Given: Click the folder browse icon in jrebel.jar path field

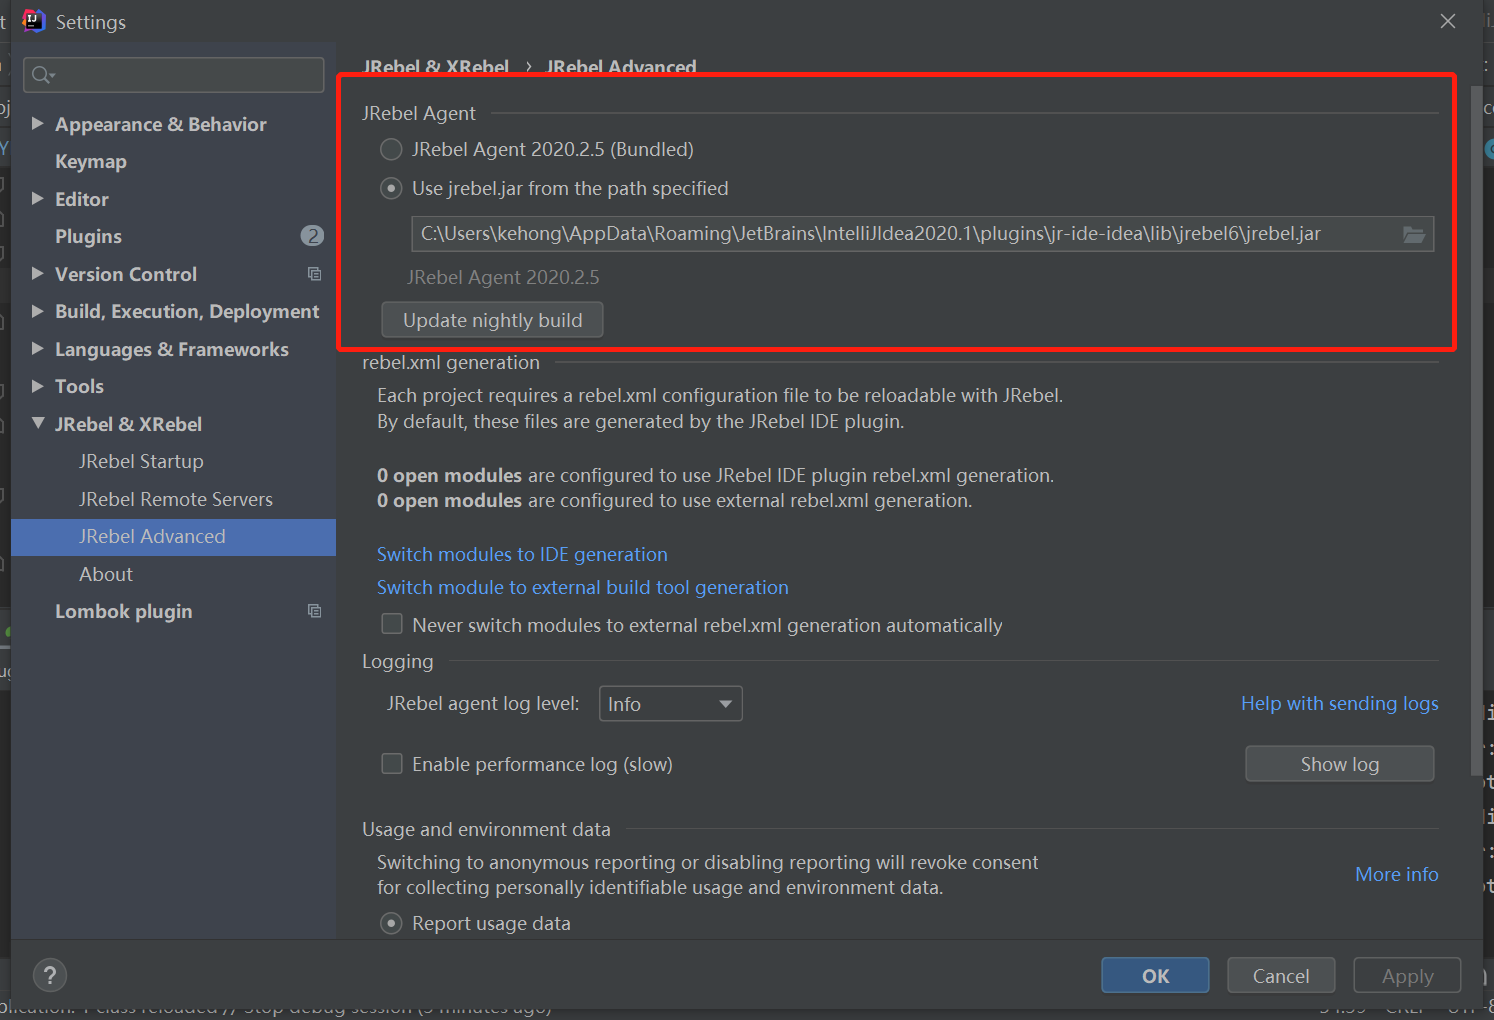Looking at the screenshot, I should 1413,234.
